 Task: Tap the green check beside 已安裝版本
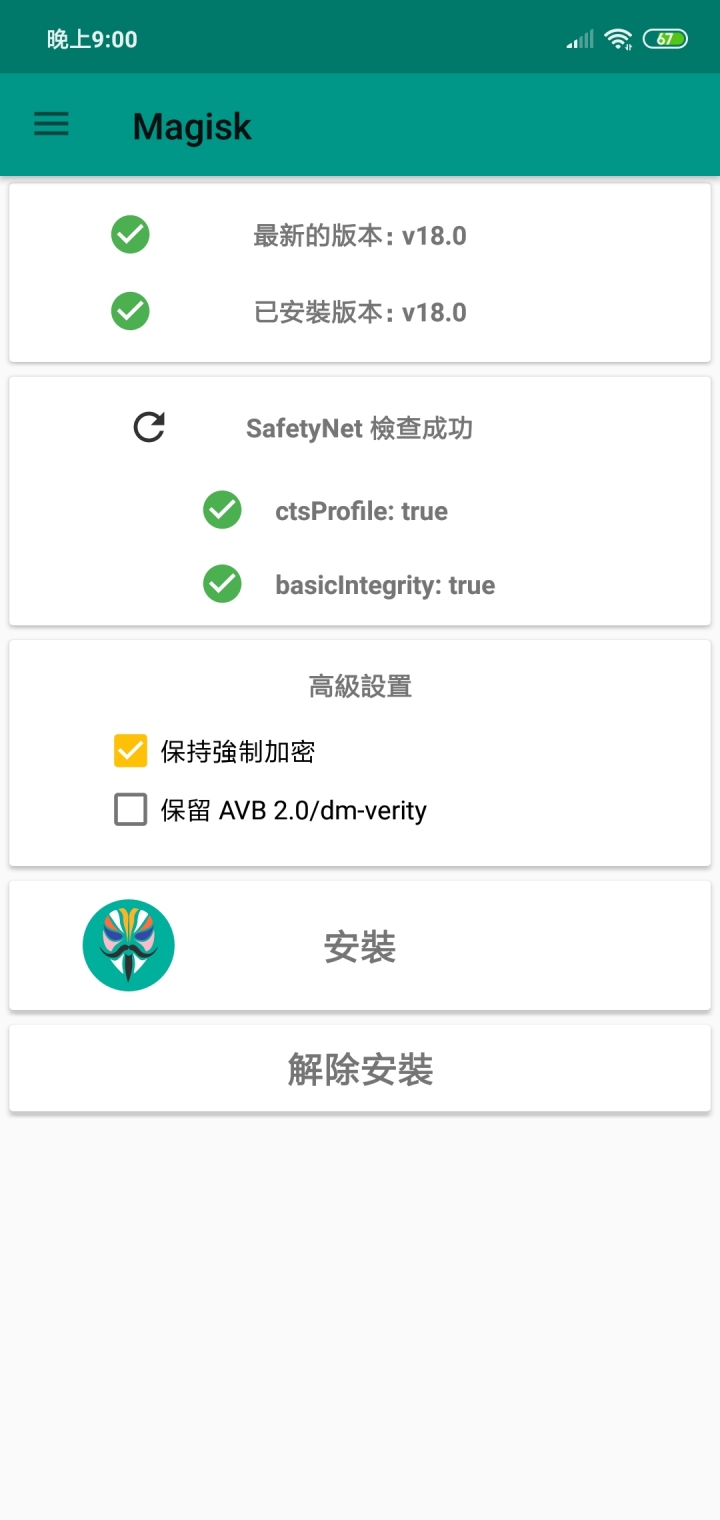click(130, 311)
